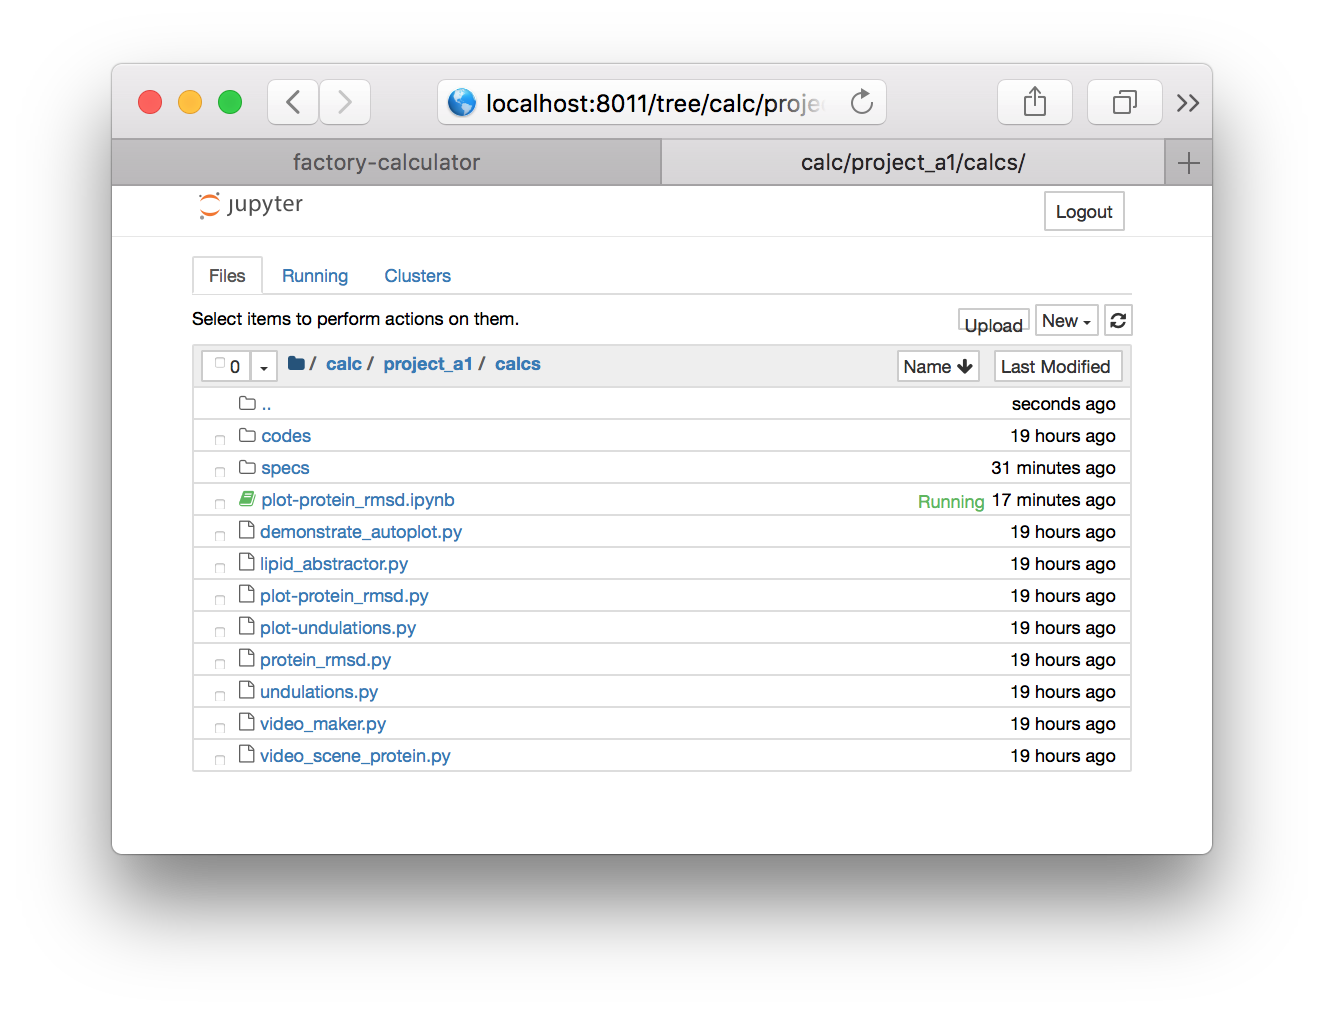
Task: Switch to the Clusters tab
Action: 418,276
